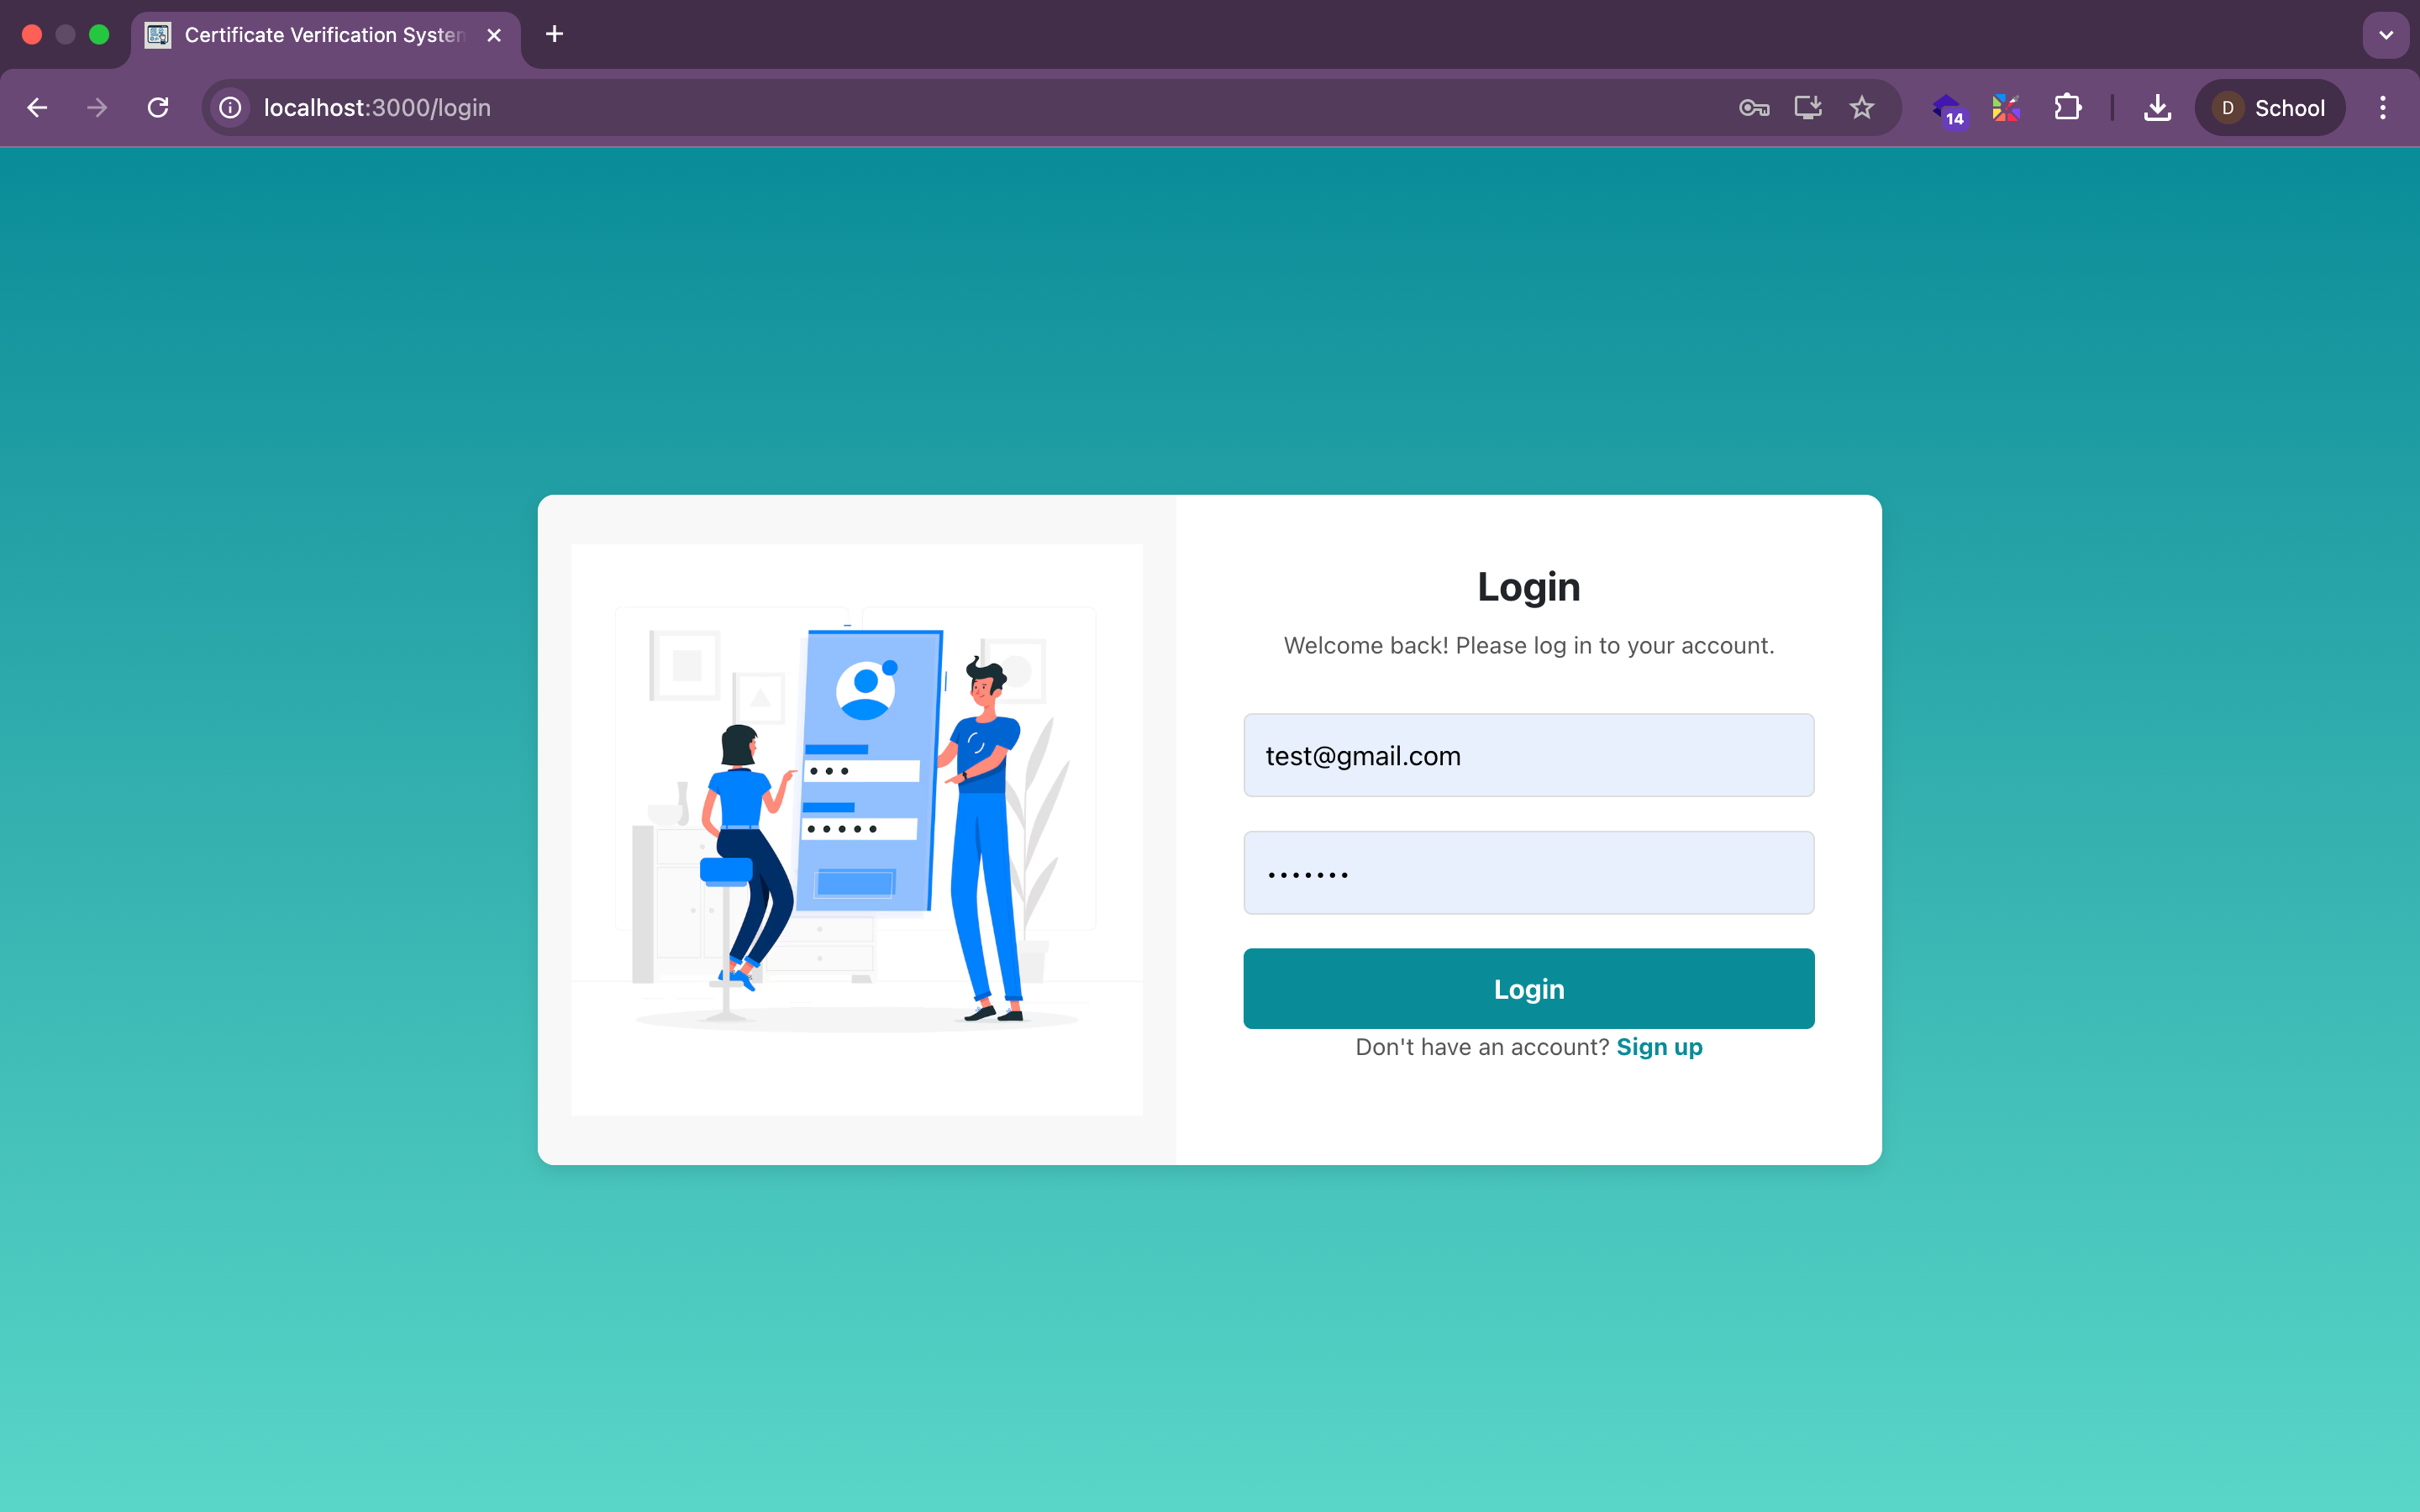Open the extension with badge 14

pos(1947,108)
